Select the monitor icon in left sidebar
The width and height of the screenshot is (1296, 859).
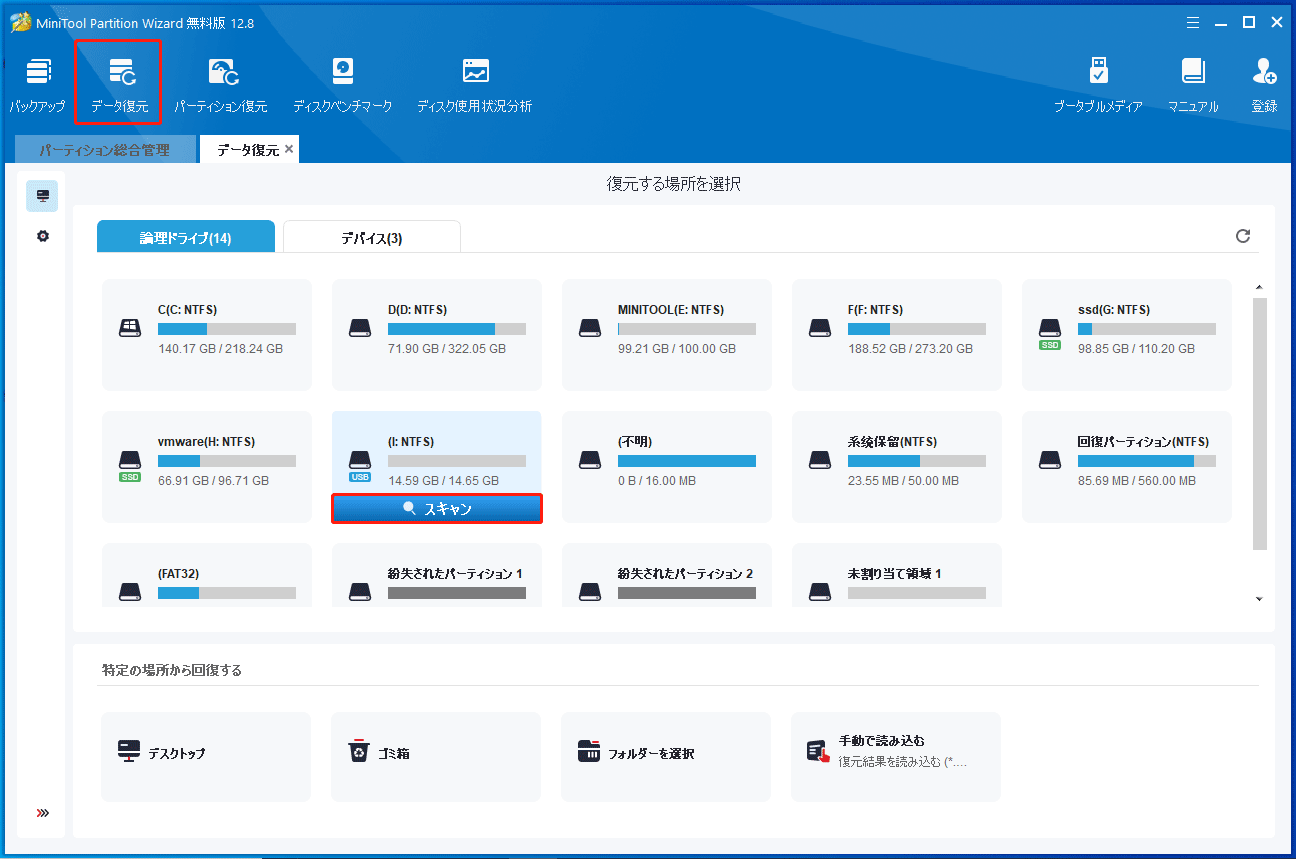pos(42,196)
